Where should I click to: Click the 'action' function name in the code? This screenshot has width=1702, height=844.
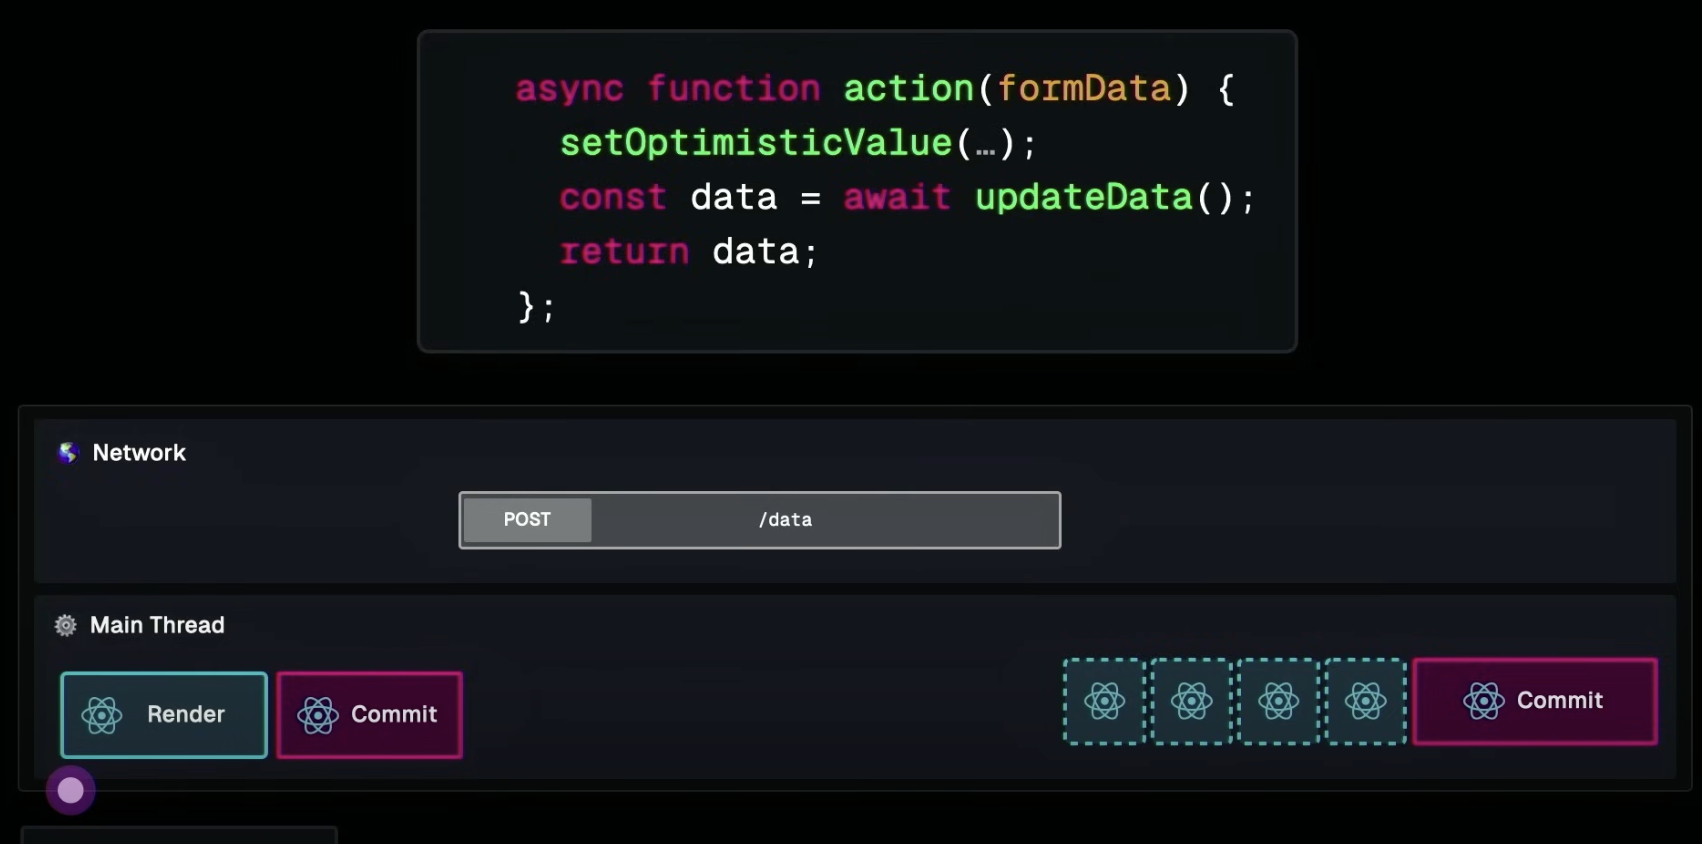point(909,89)
